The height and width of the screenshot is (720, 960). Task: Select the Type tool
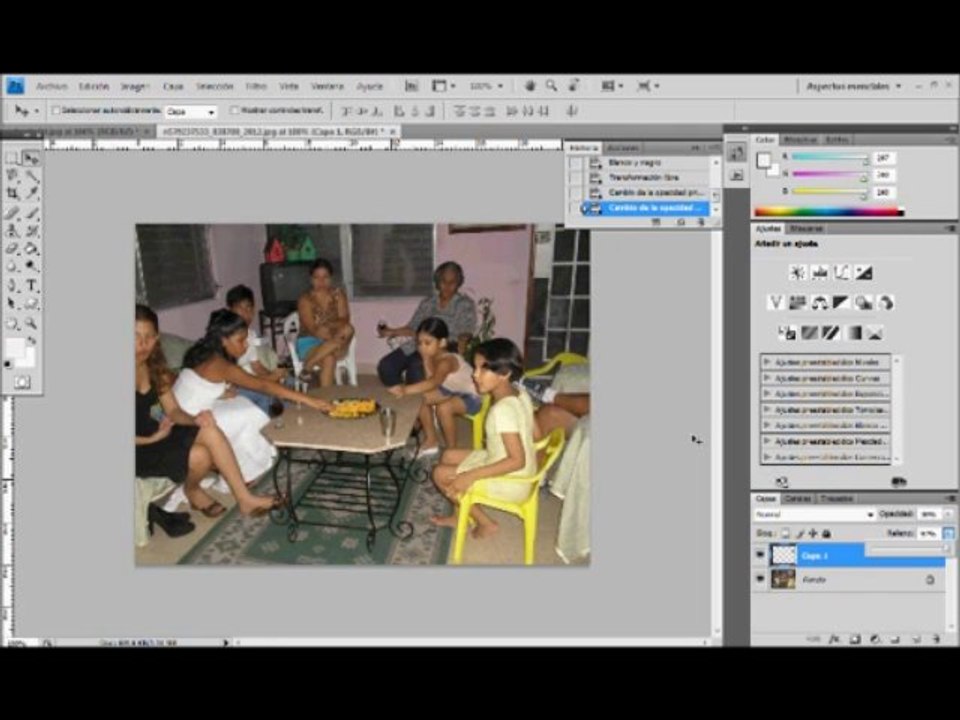point(31,285)
